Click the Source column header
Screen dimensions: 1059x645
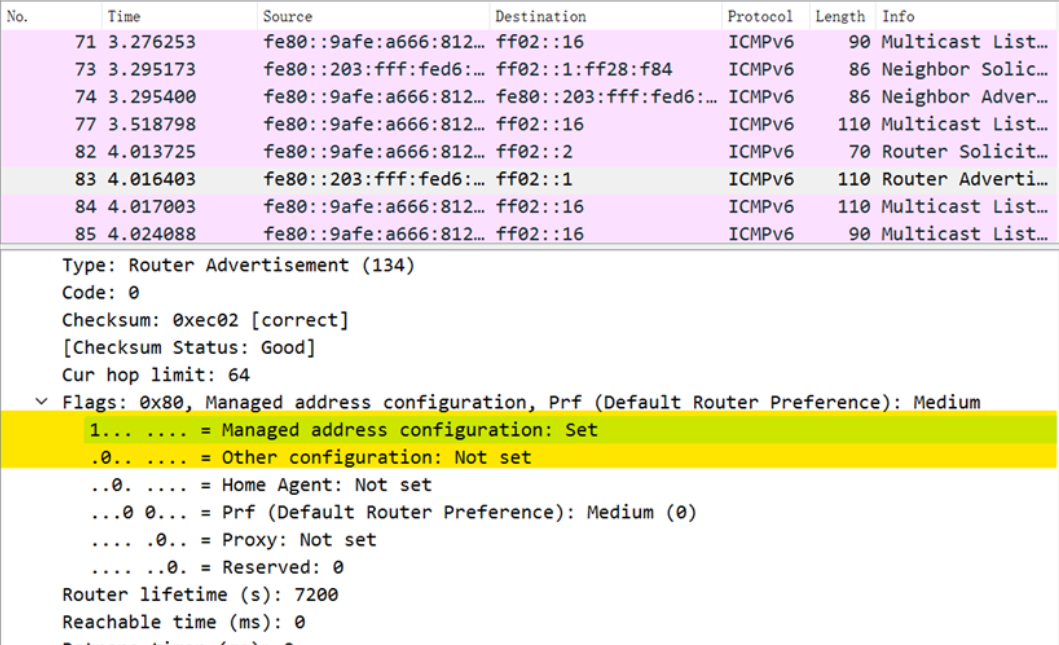(x=372, y=16)
